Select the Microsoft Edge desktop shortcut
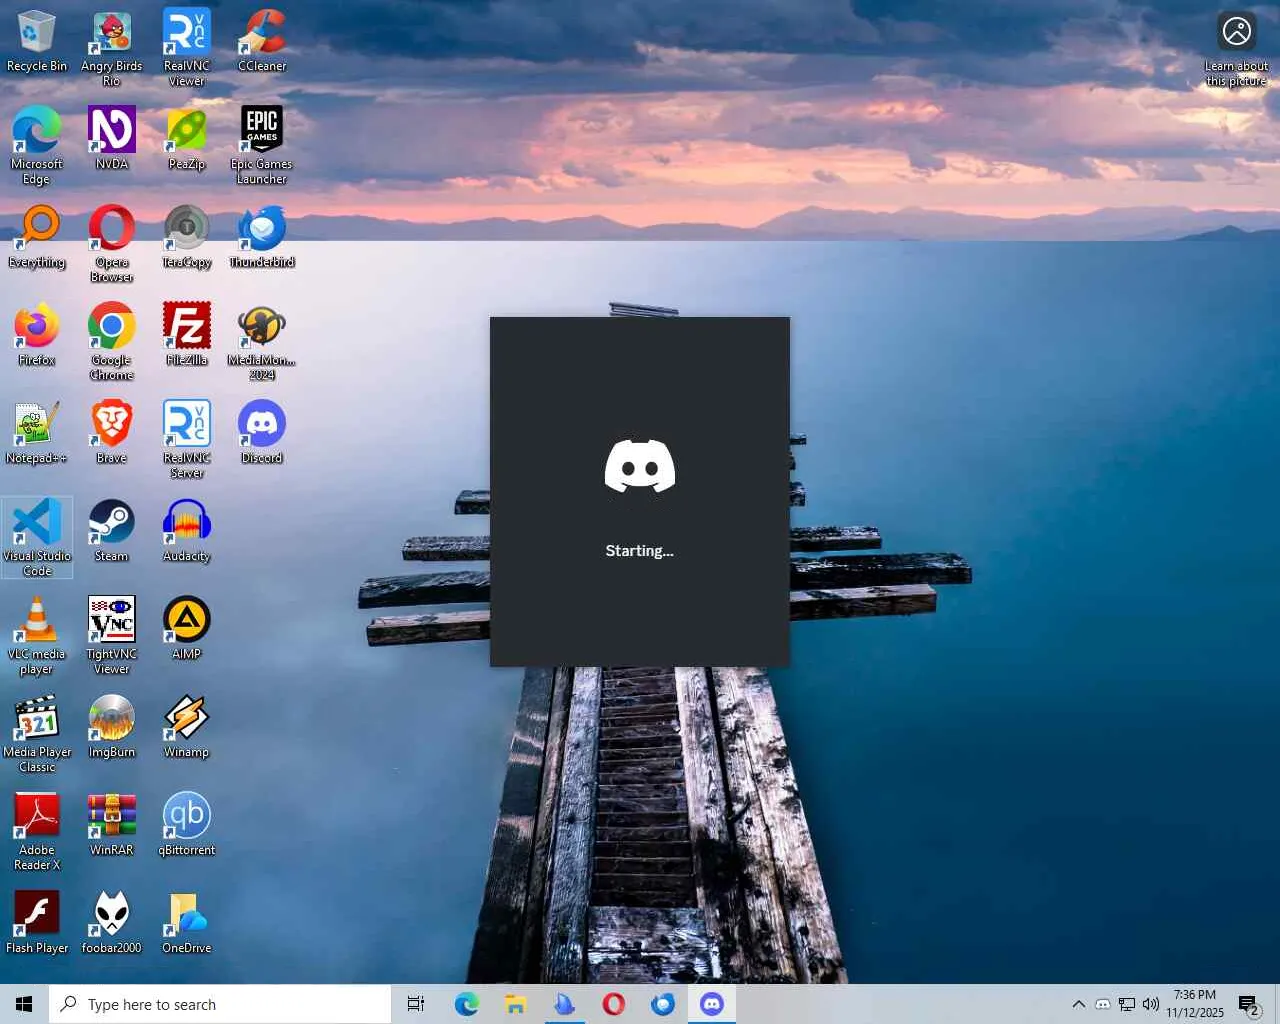The width and height of the screenshot is (1280, 1024). pyautogui.click(x=37, y=146)
